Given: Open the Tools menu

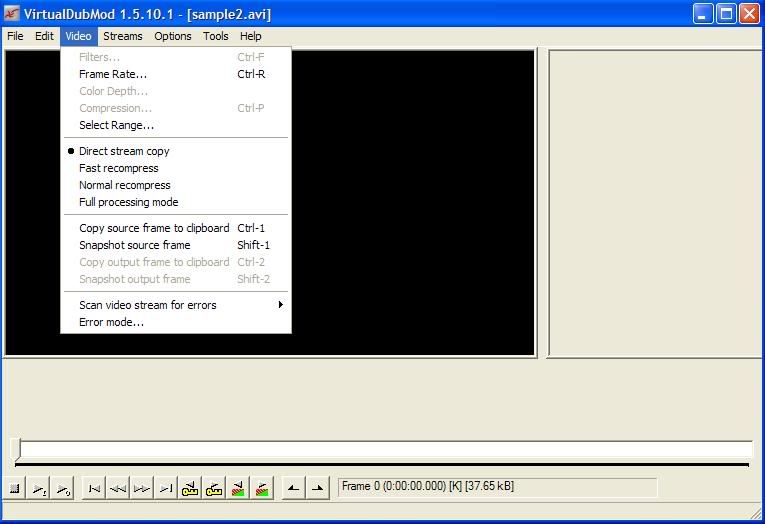Looking at the screenshot, I should 216,36.
